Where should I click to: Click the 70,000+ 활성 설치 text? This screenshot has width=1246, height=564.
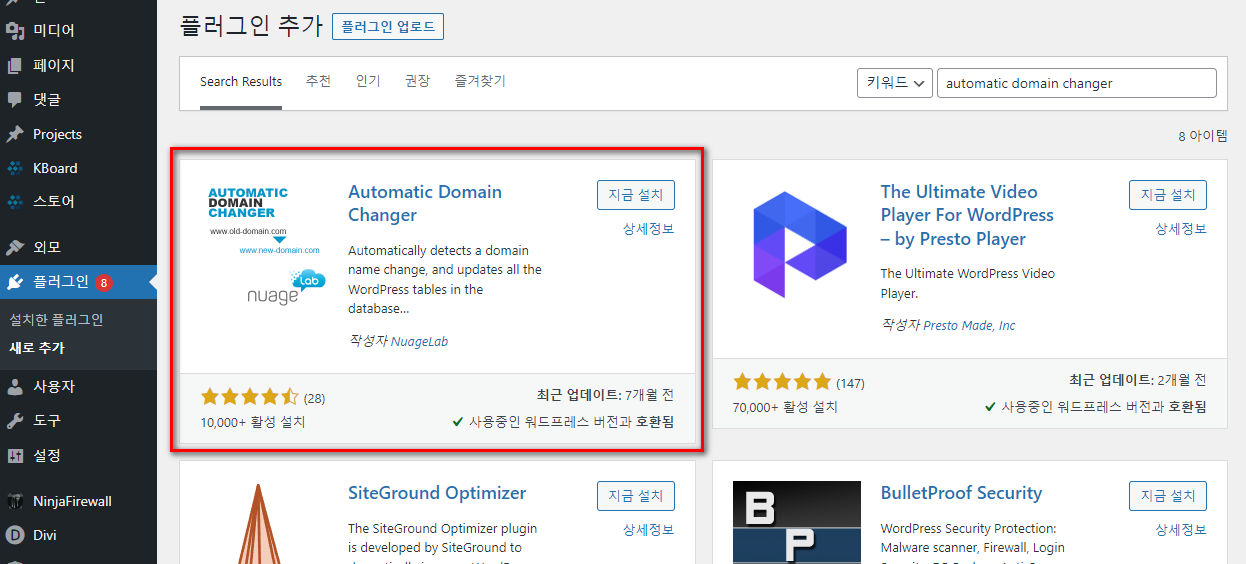click(785, 407)
